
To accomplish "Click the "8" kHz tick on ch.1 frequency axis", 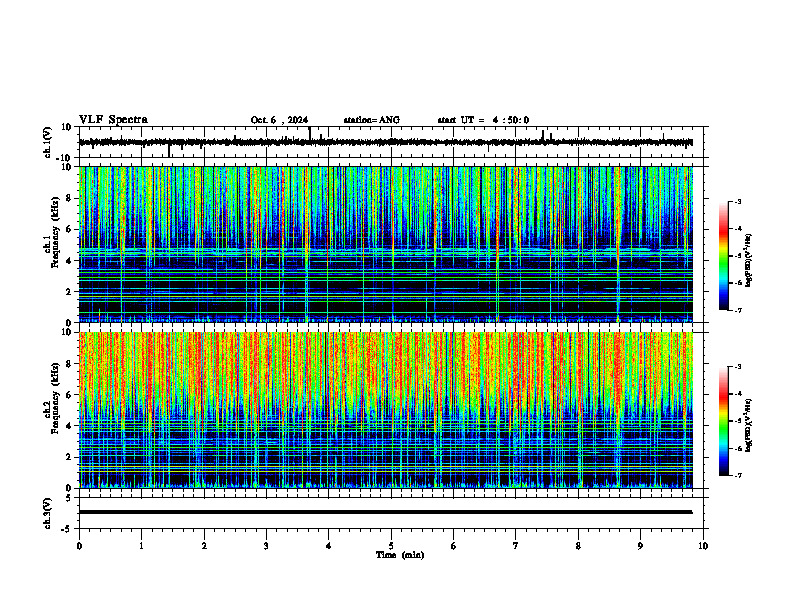I will 69,198.
